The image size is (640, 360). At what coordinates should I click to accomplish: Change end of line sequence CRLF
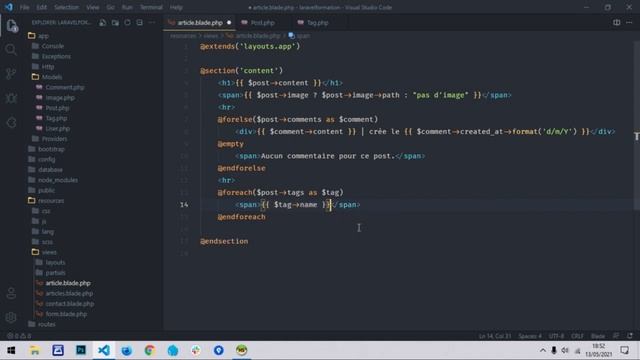(x=577, y=336)
